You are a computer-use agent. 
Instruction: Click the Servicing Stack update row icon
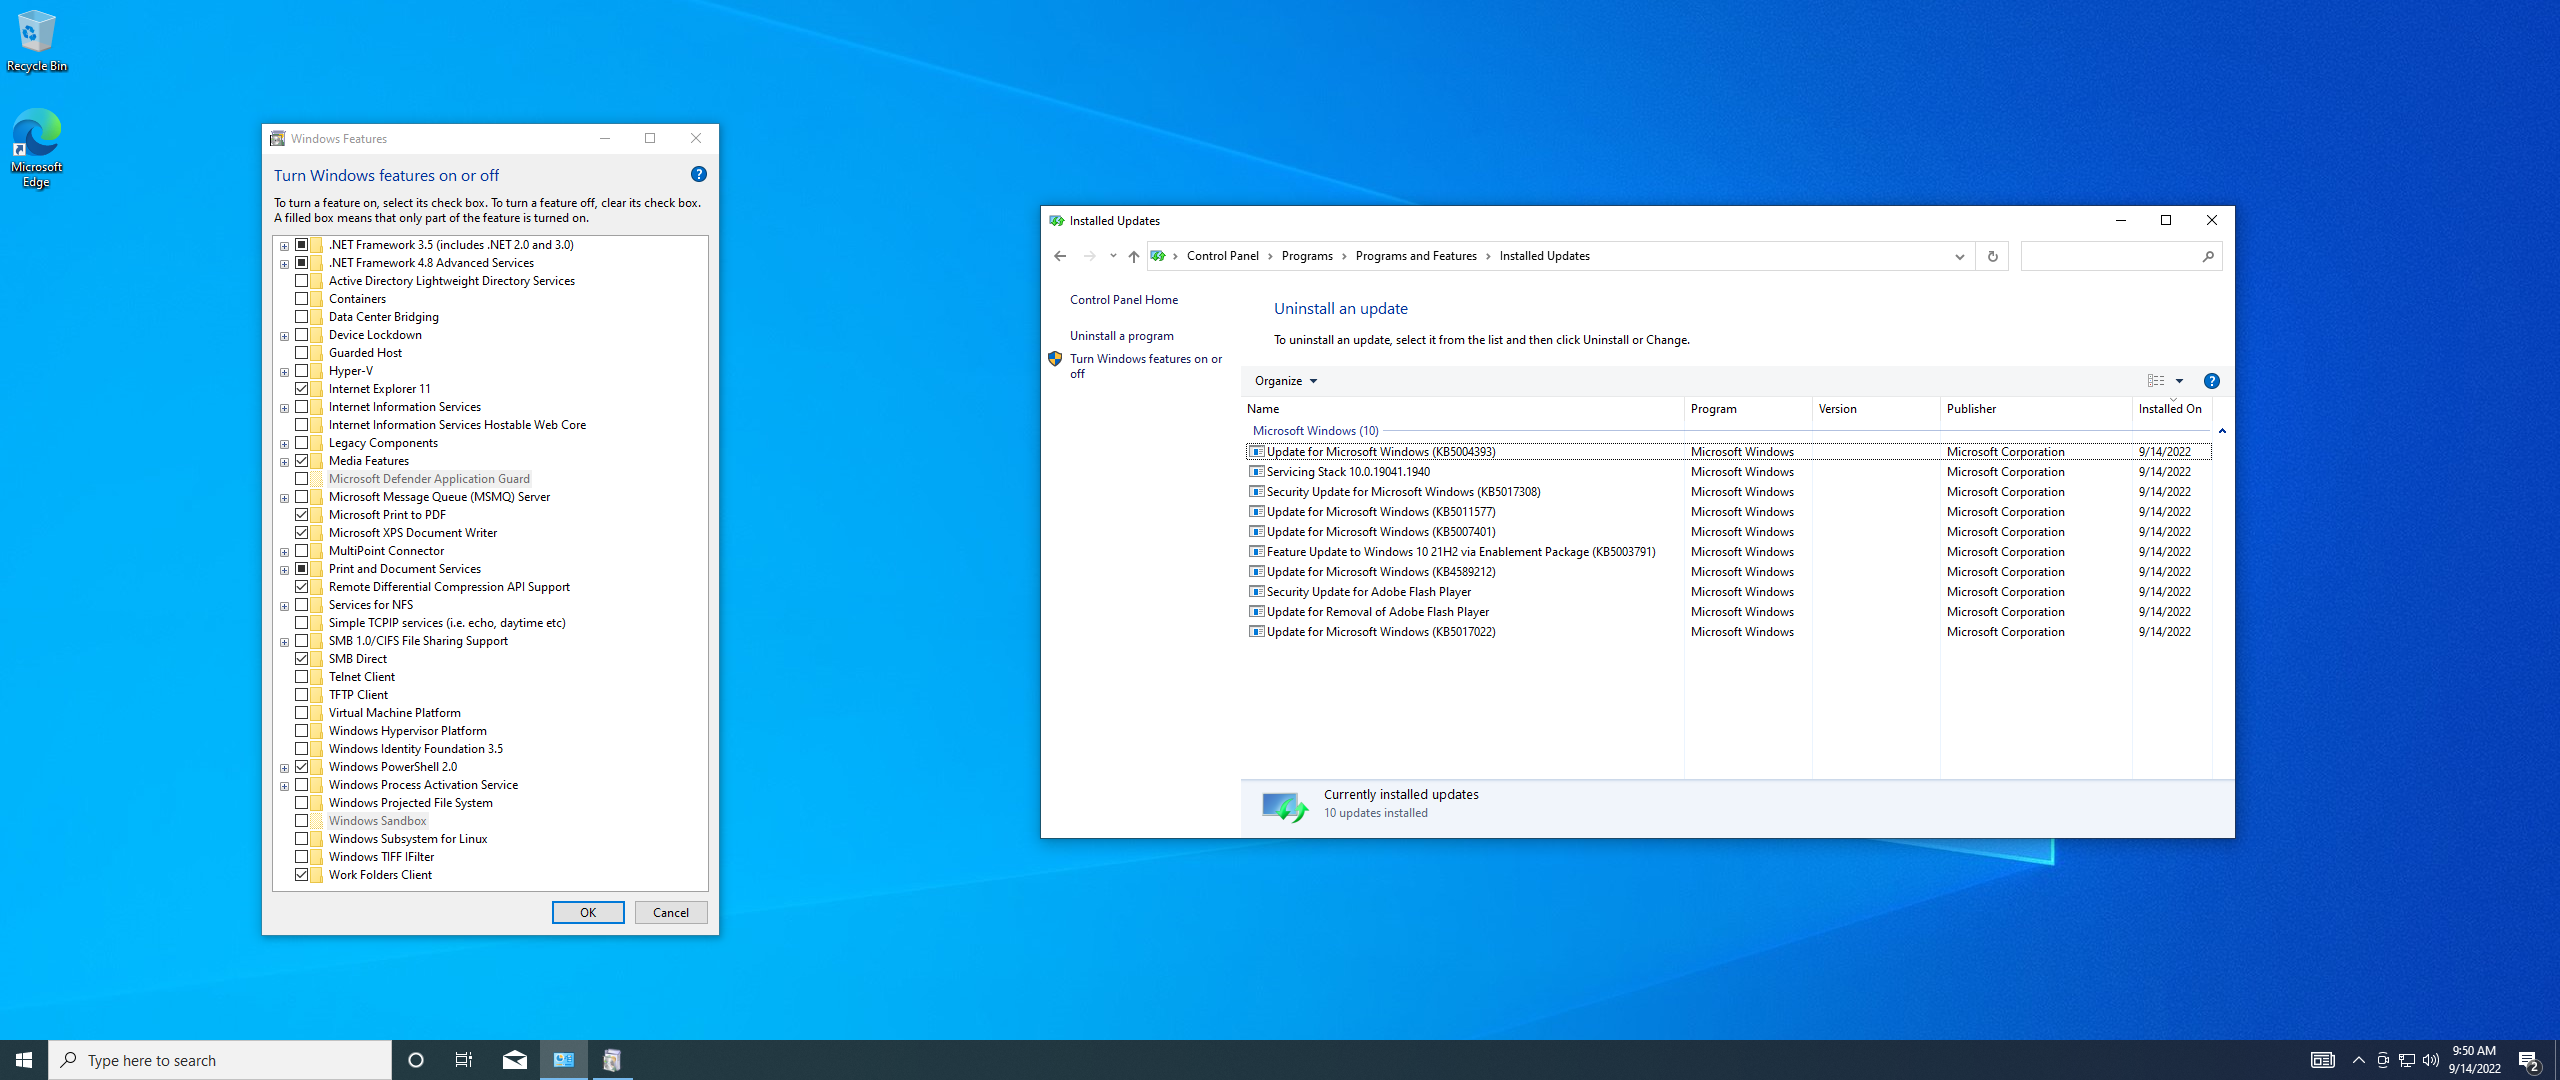1257,472
